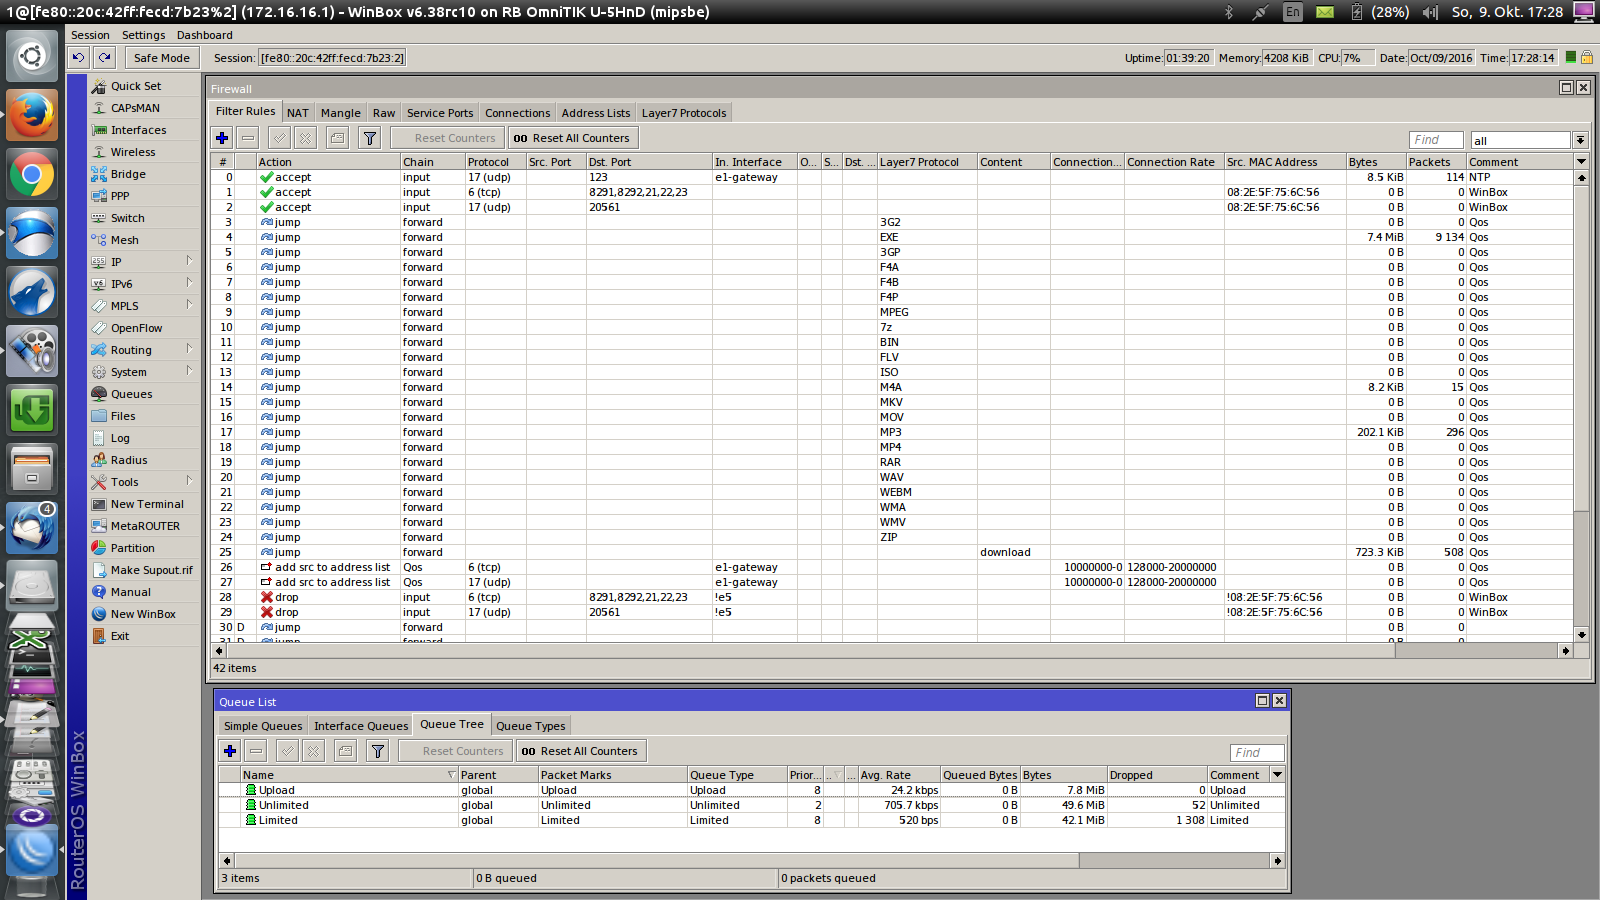Remove selected queue using minus icon
The height and width of the screenshot is (900, 1600).
[256, 751]
